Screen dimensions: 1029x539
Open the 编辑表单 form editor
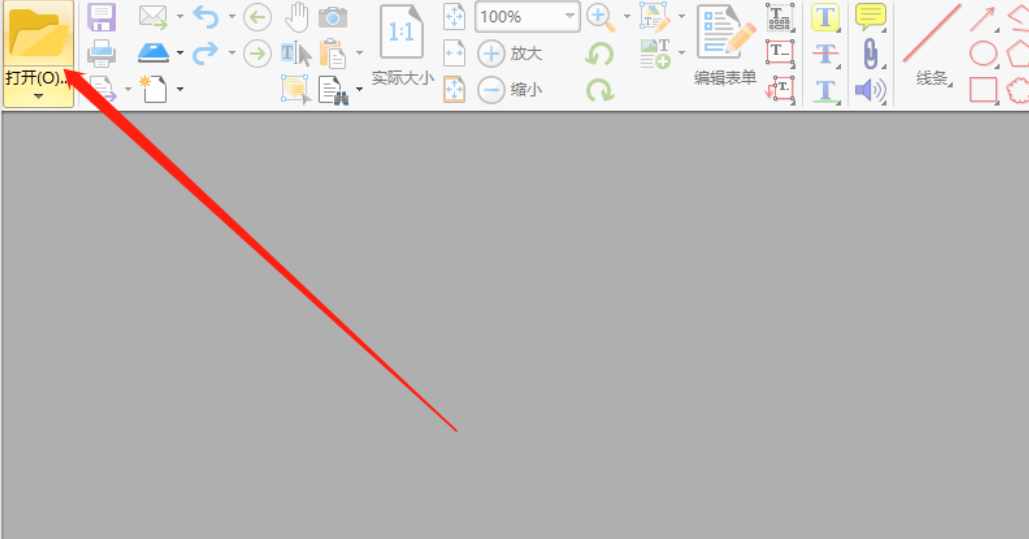725,46
